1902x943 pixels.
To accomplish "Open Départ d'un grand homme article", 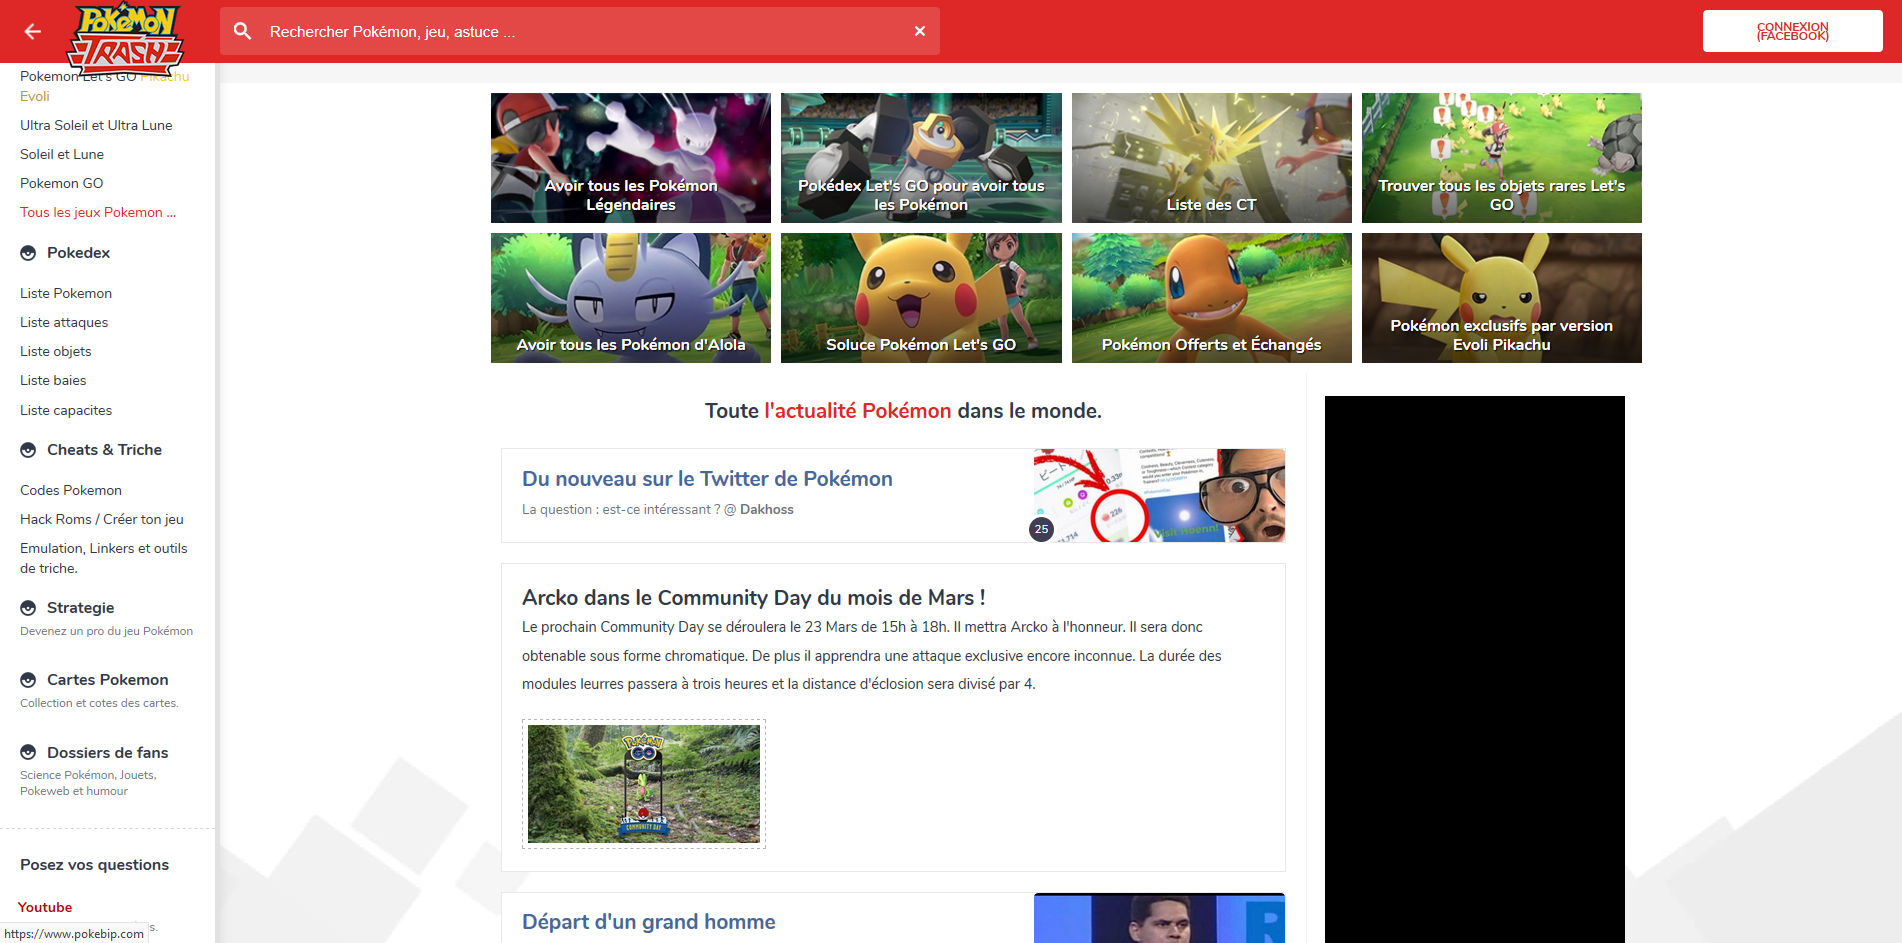I will [x=649, y=922].
